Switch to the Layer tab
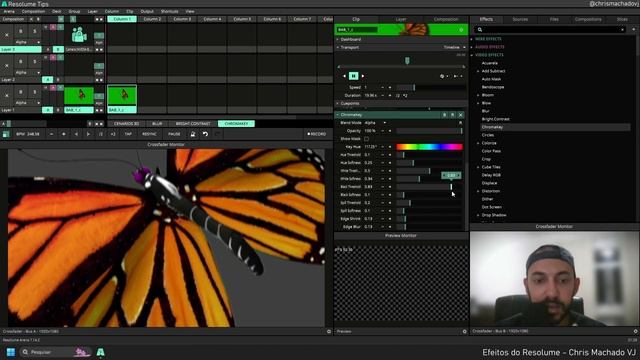The width and height of the screenshot is (640, 360). click(x=401, y=19)
